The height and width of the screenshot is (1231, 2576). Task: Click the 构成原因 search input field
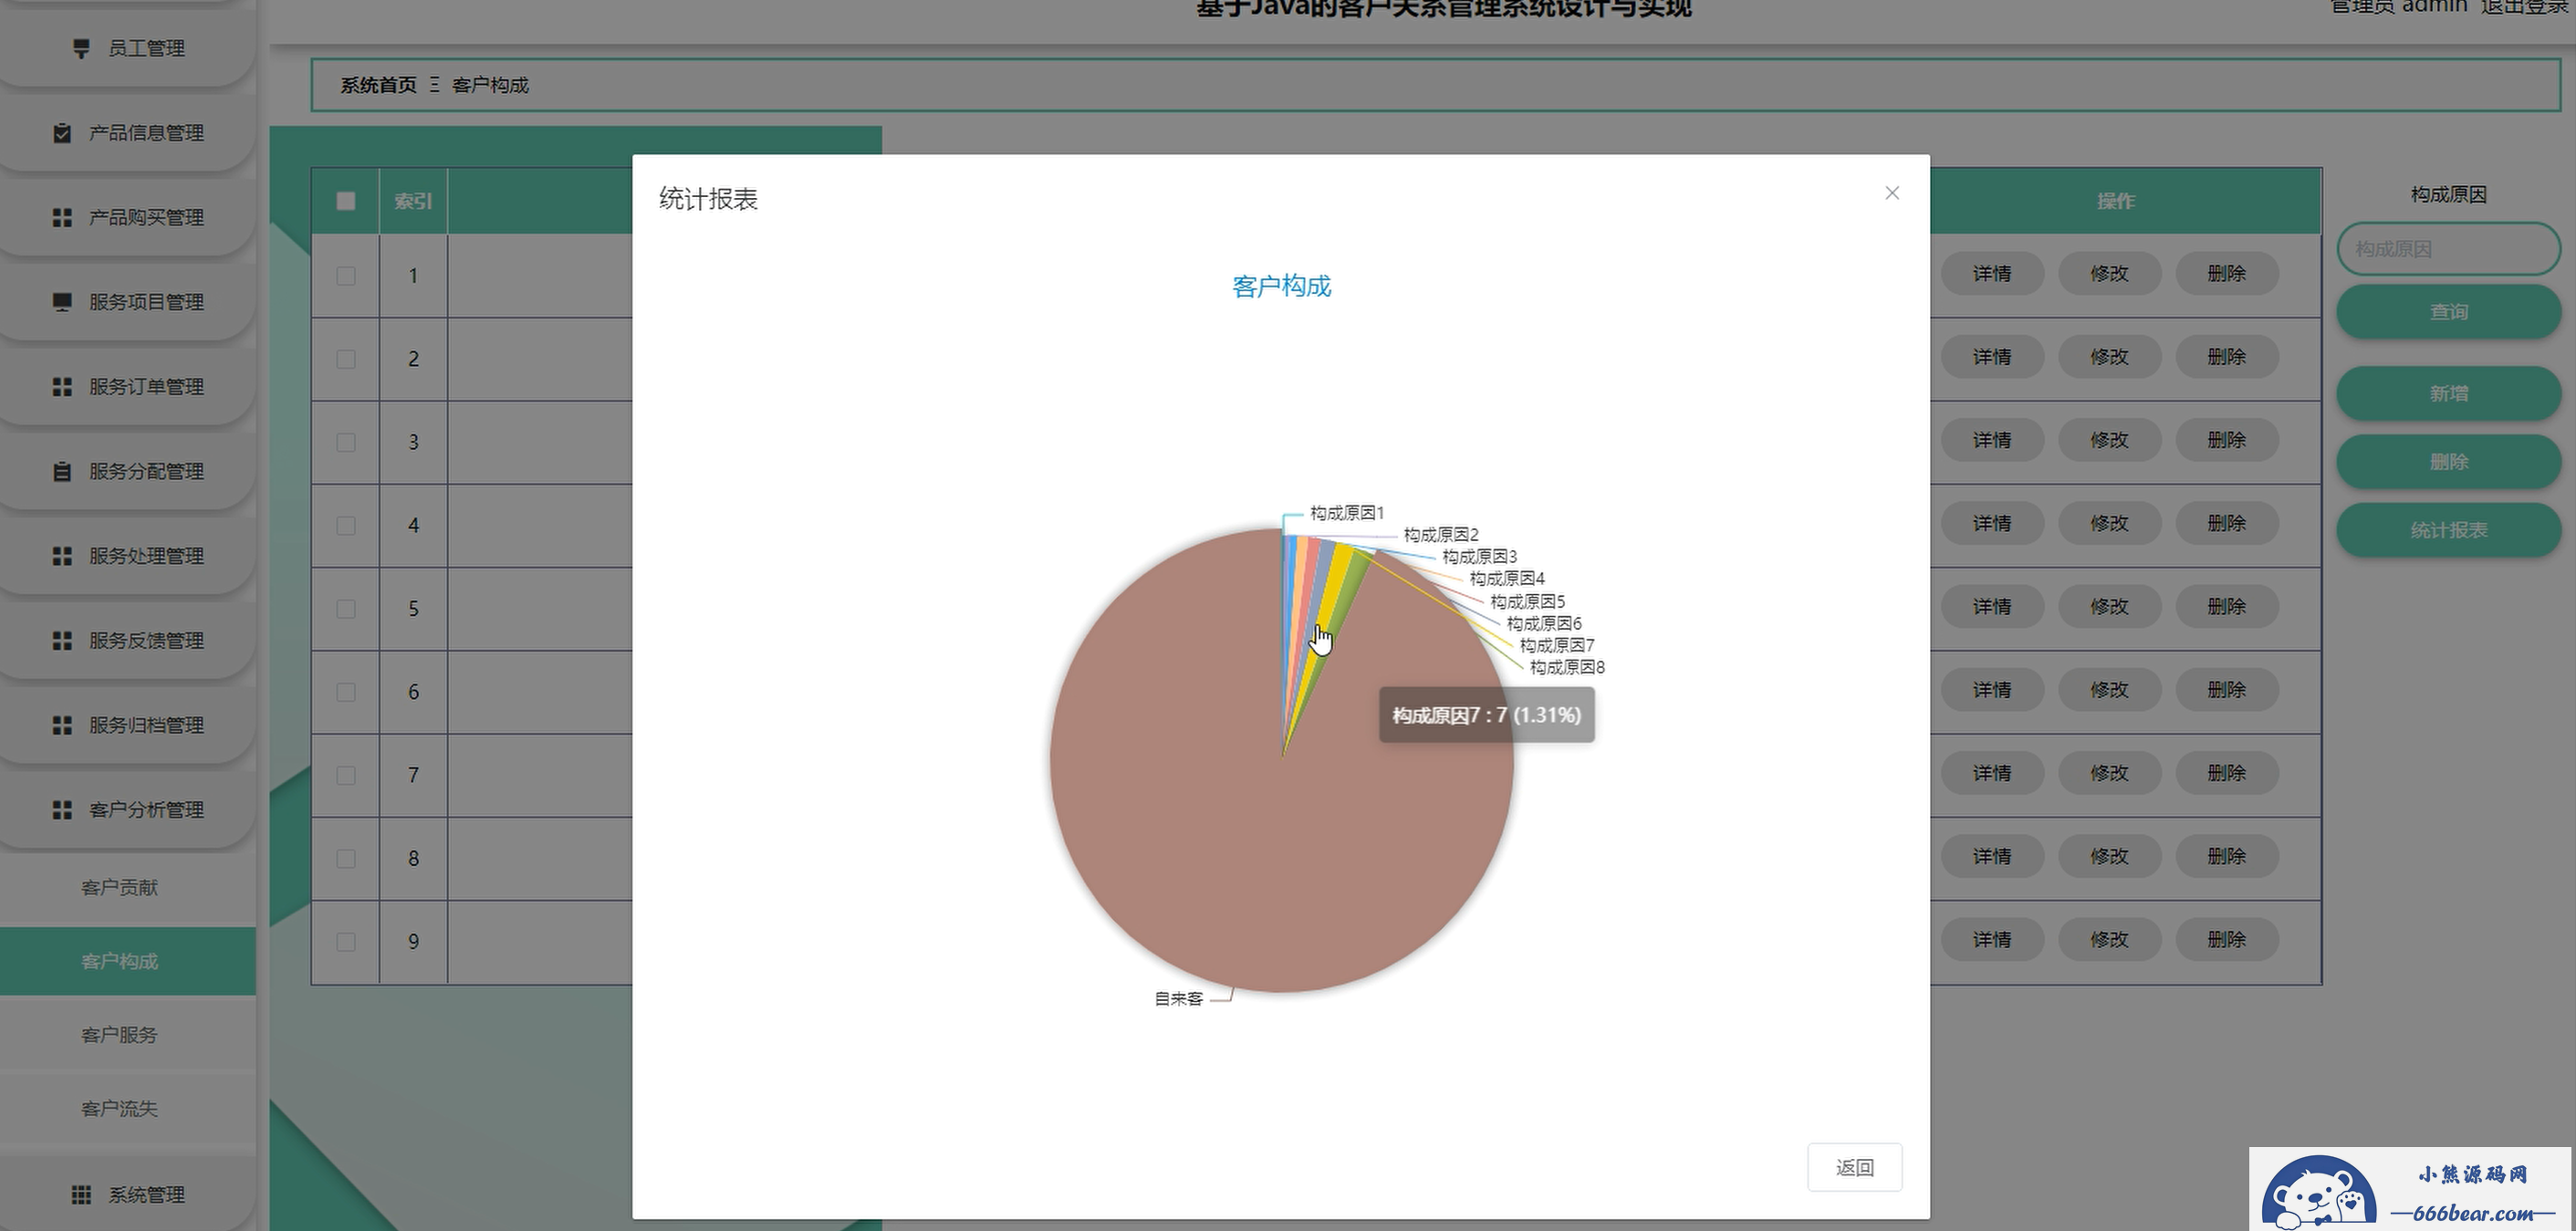pyautogui.click(x=2447, y=249)
